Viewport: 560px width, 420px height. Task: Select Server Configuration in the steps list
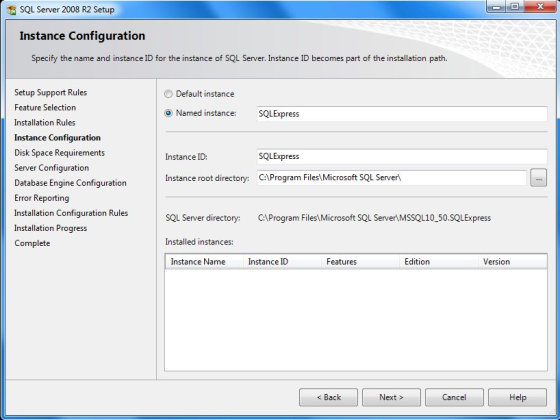[51, 168]
